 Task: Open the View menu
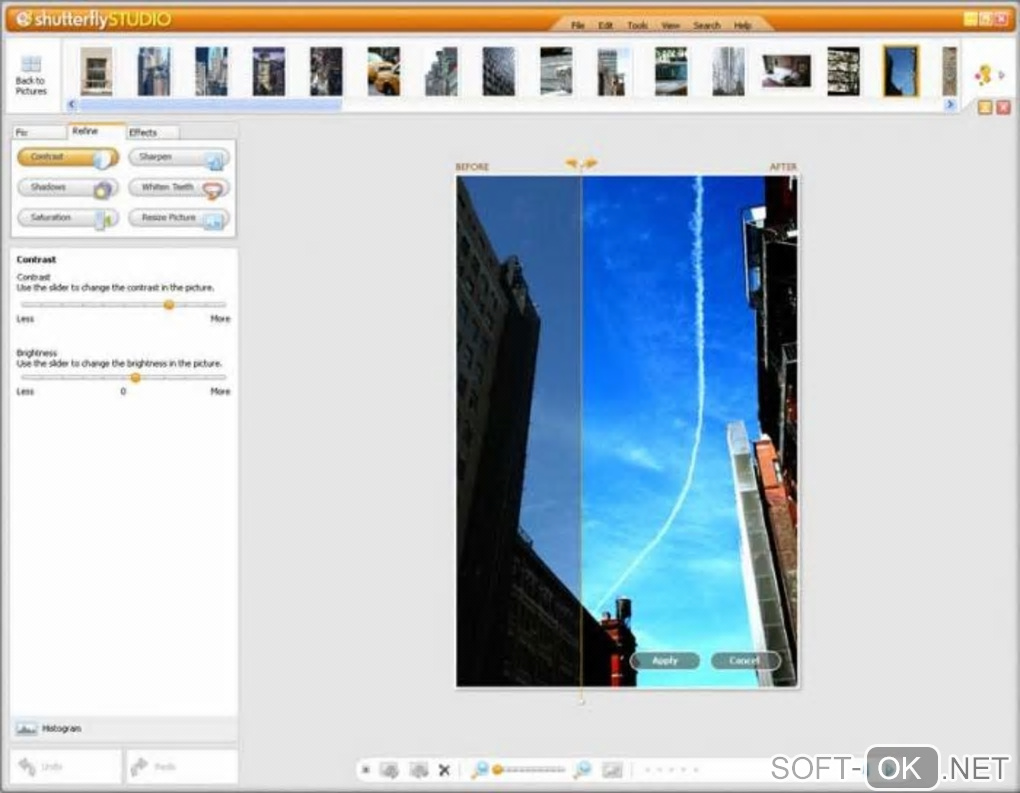click(x=671, y=25)
